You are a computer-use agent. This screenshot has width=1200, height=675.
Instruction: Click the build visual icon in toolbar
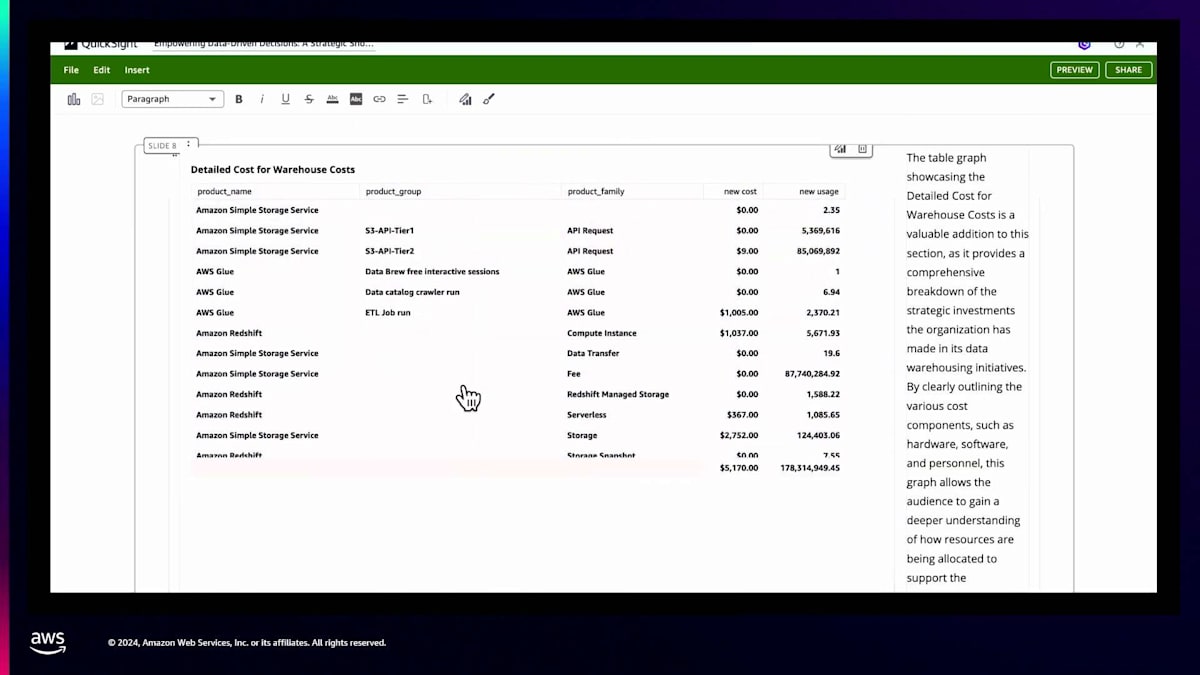click(465, 99)
